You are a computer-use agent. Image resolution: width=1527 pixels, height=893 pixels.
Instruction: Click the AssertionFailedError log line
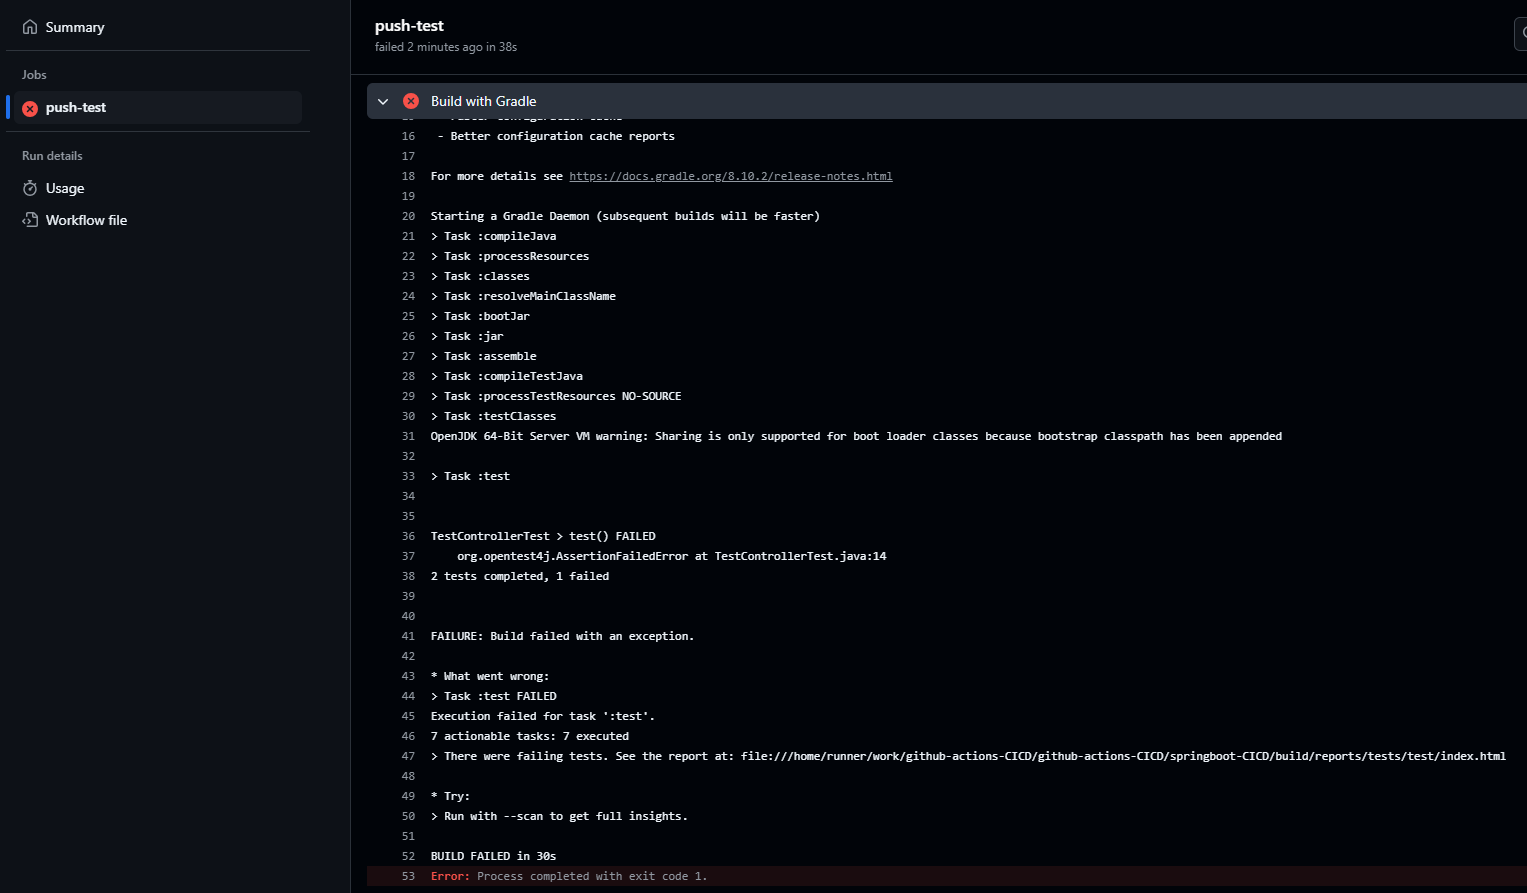point(672,556)
